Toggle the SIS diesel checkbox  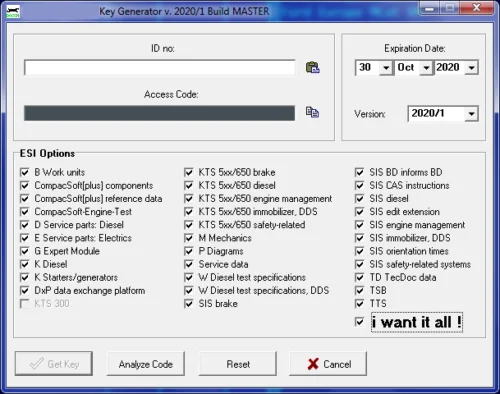(359, 199)
